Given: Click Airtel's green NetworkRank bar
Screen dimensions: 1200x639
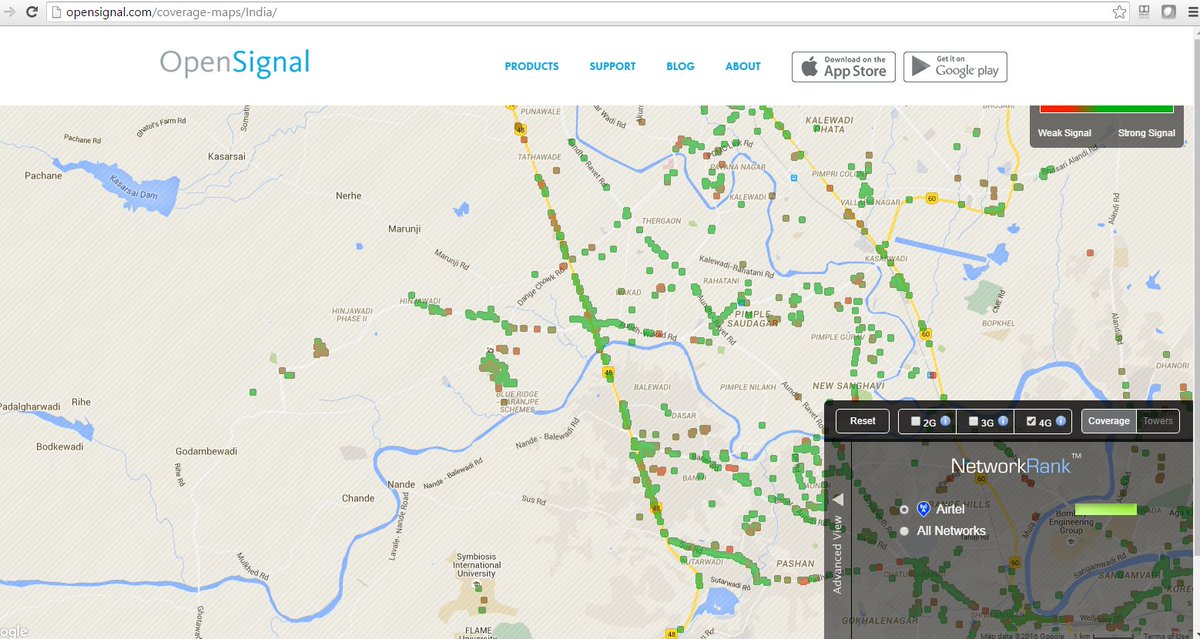Looking at the screenshot, I should click(1107, 510).
